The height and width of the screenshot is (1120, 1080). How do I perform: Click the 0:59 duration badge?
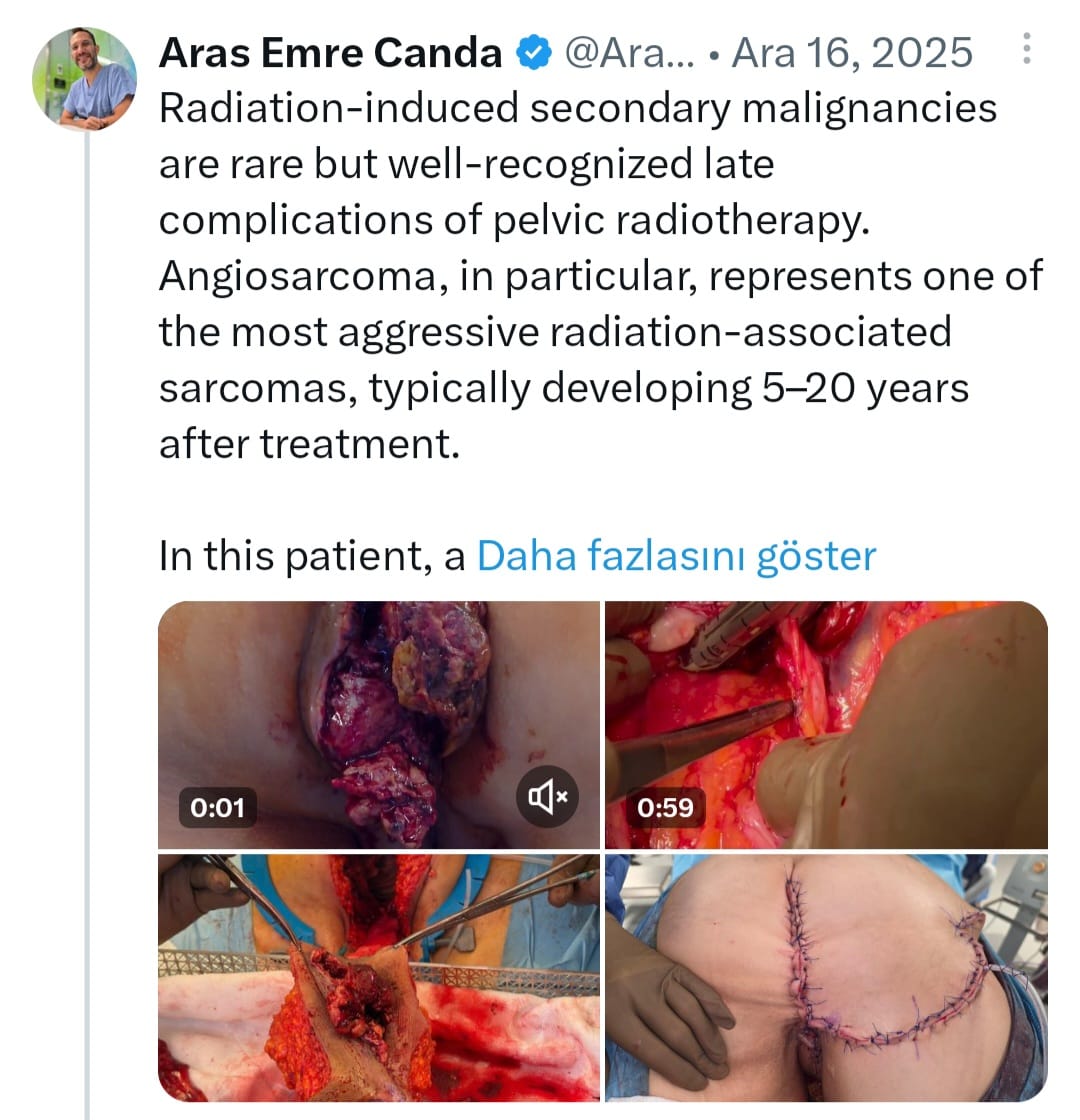coord(665,808)
